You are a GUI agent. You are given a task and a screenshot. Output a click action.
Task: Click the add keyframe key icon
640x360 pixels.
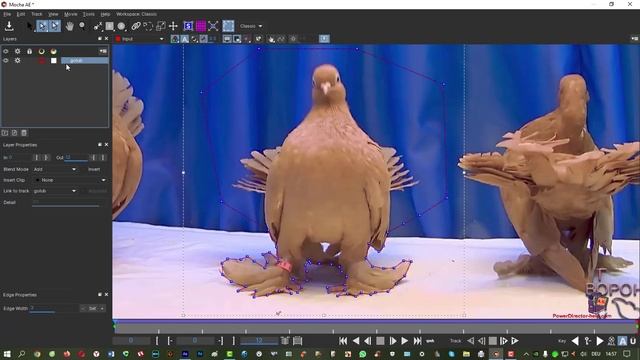click(587, 341)
